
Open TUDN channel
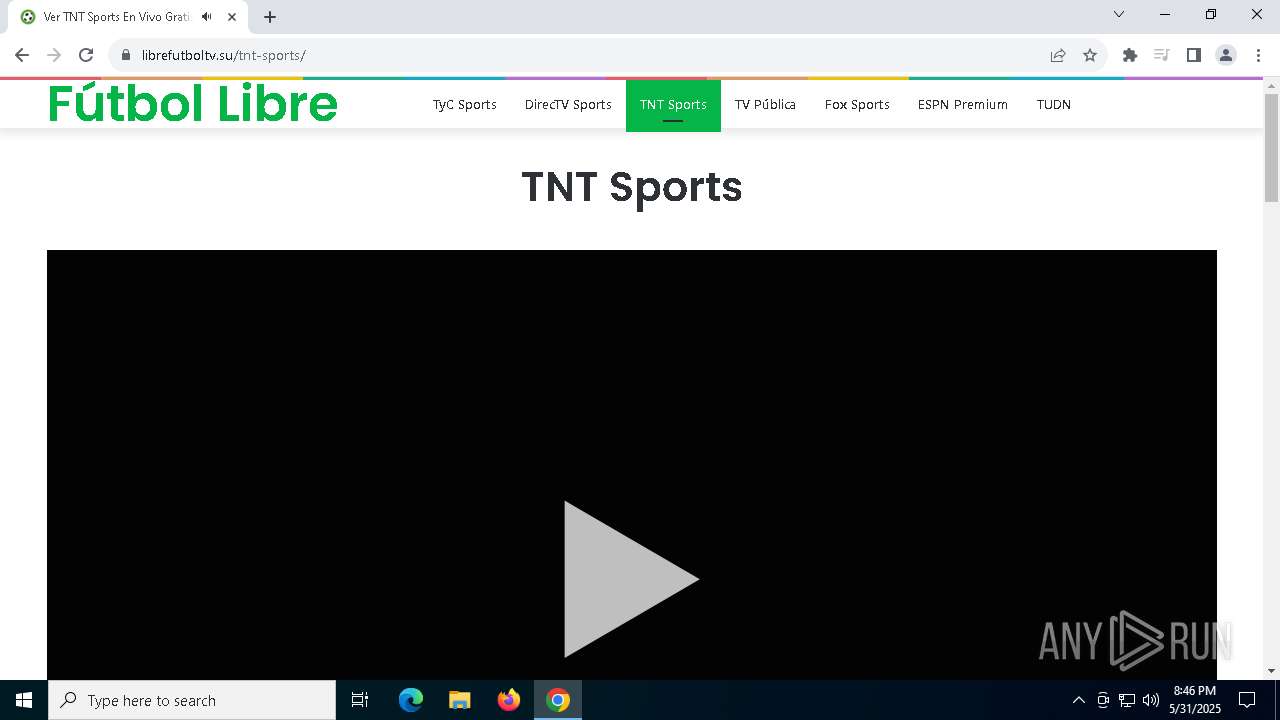tap(1054, 105)
